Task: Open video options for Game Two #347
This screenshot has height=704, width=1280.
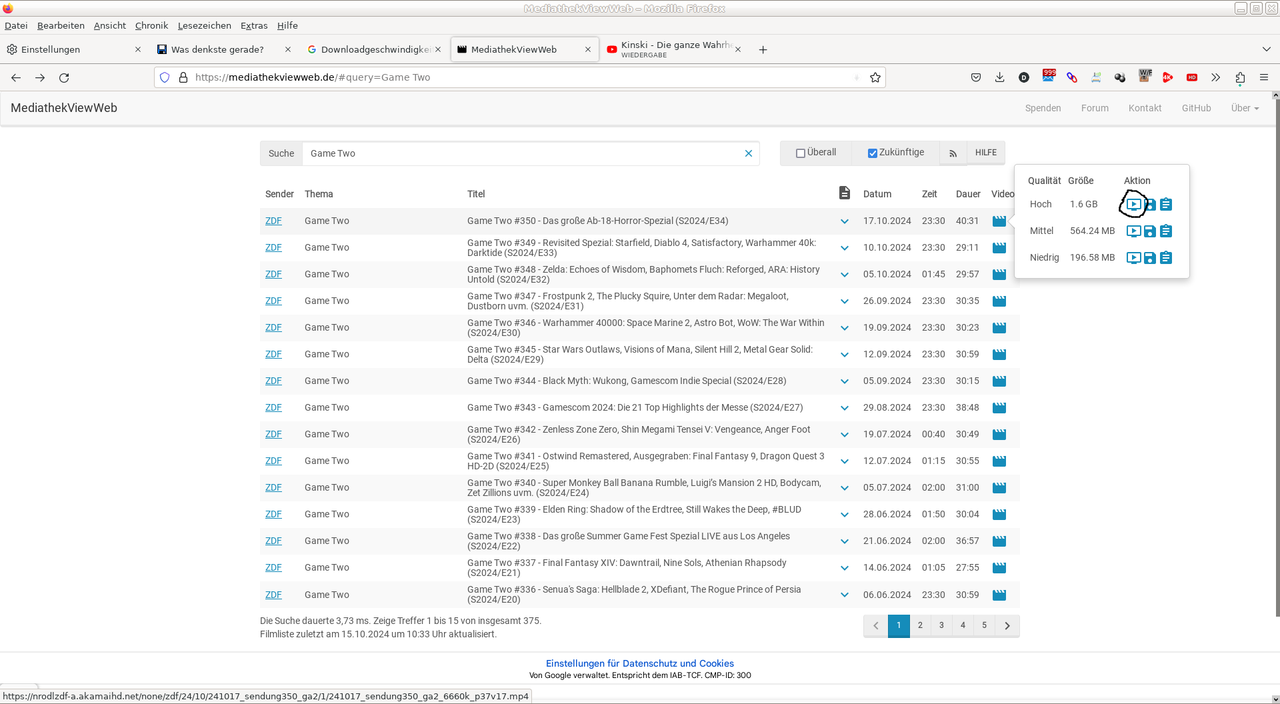Action: [x=999, y=301]
